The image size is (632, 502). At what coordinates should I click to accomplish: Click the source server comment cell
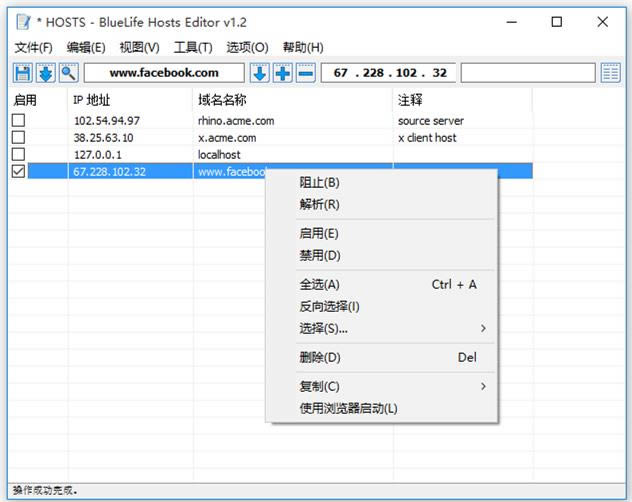pos(430,121)
